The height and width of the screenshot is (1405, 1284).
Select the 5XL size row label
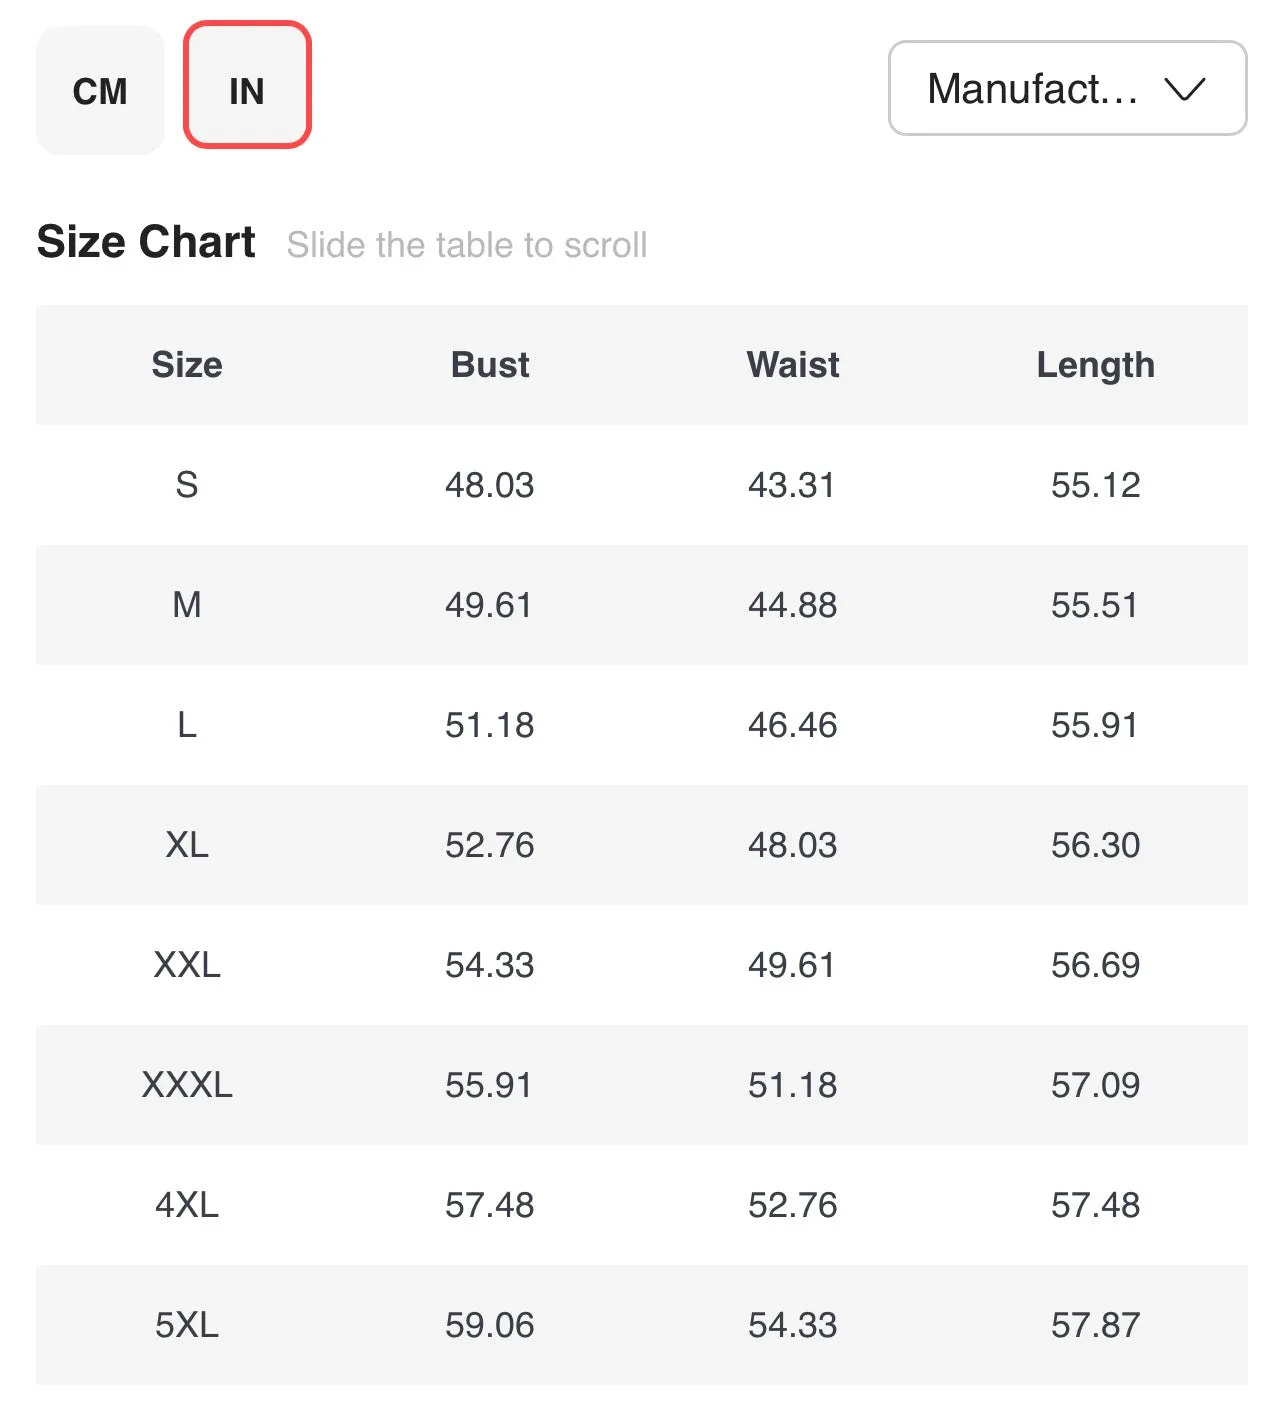(187, 1325)
